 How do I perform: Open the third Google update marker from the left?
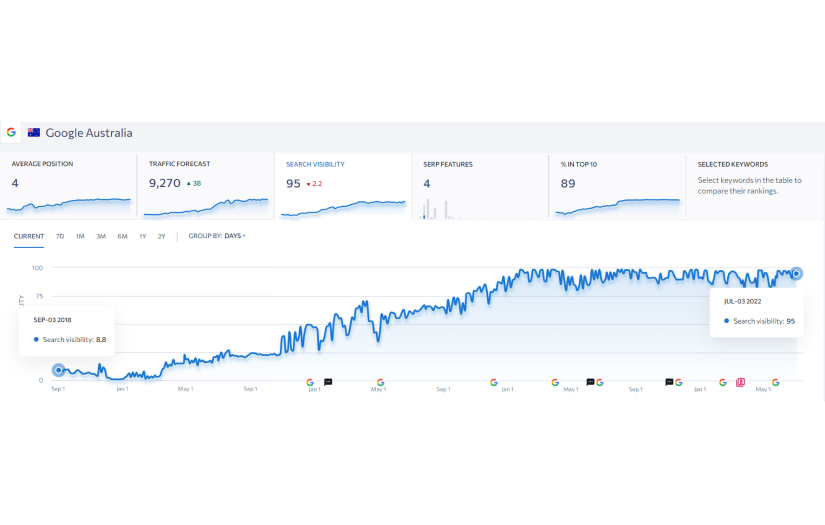click(x=494, y=382)
